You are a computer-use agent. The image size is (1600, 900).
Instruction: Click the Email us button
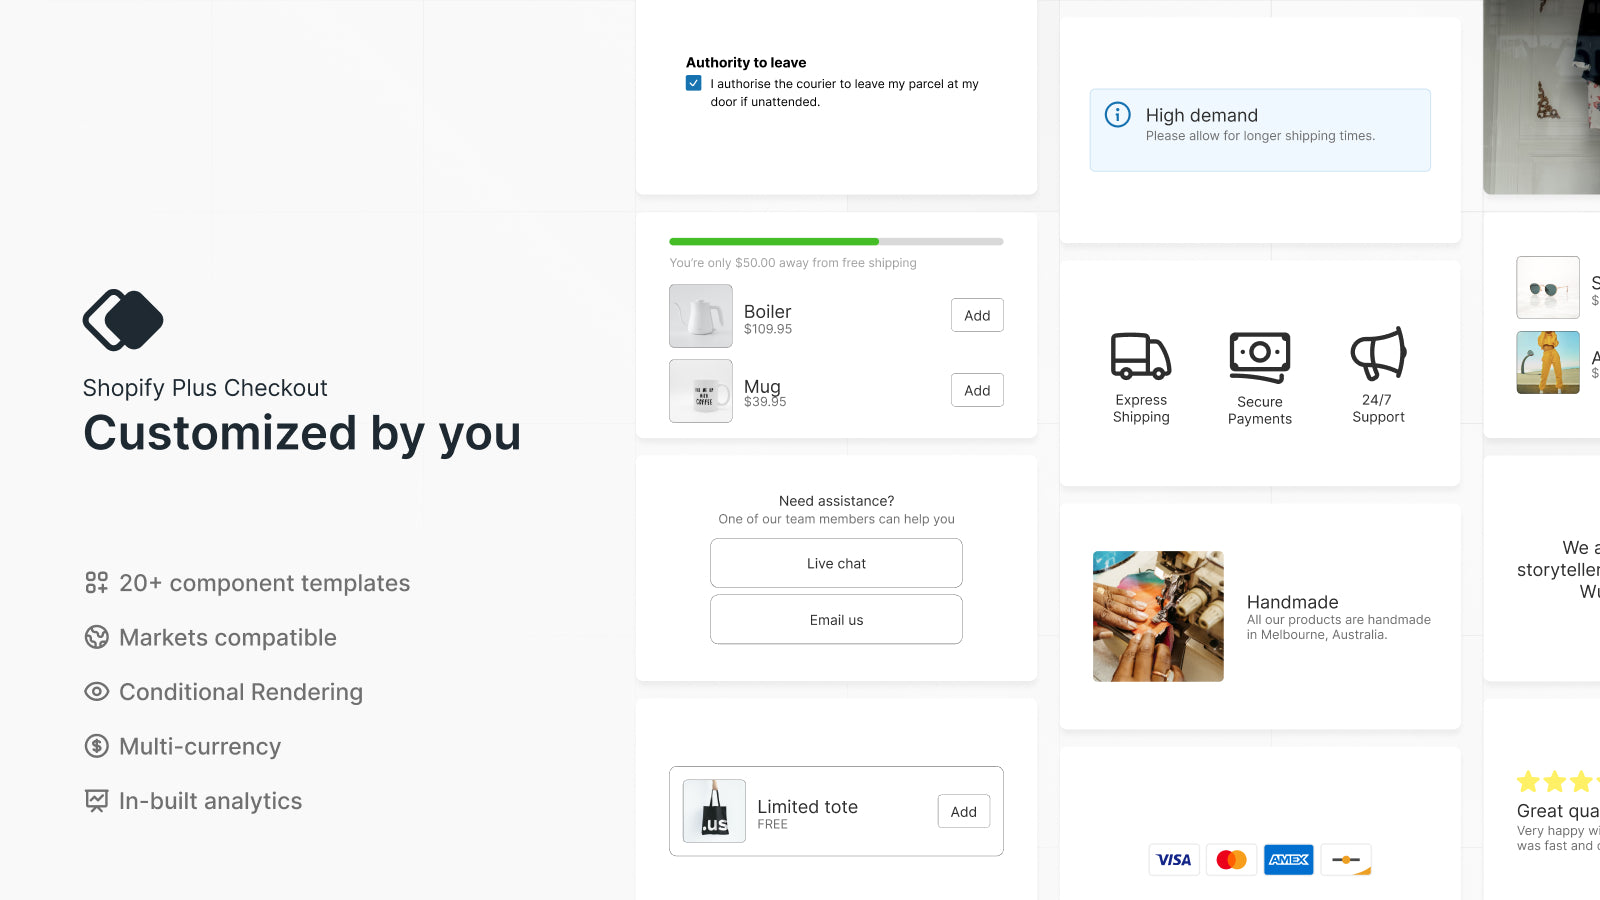tap(836, 619)
